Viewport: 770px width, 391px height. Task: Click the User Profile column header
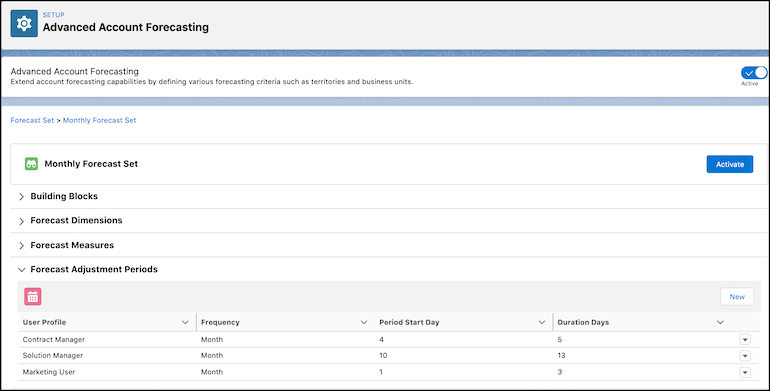point(44,323)
